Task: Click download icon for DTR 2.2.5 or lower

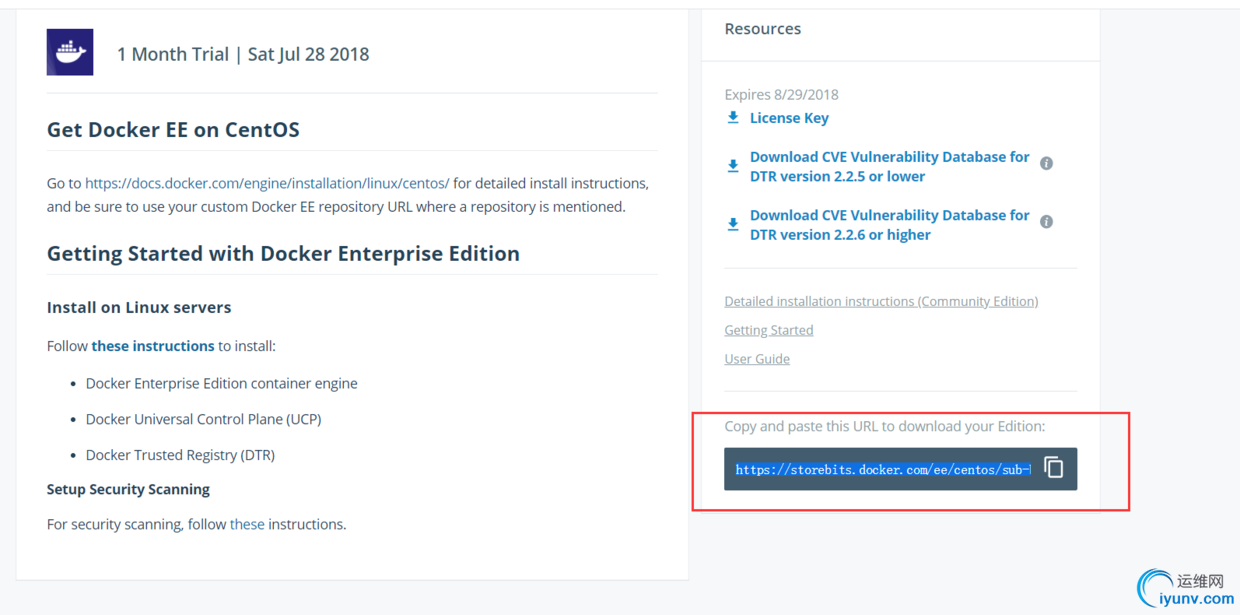Action: click(733, 166)
